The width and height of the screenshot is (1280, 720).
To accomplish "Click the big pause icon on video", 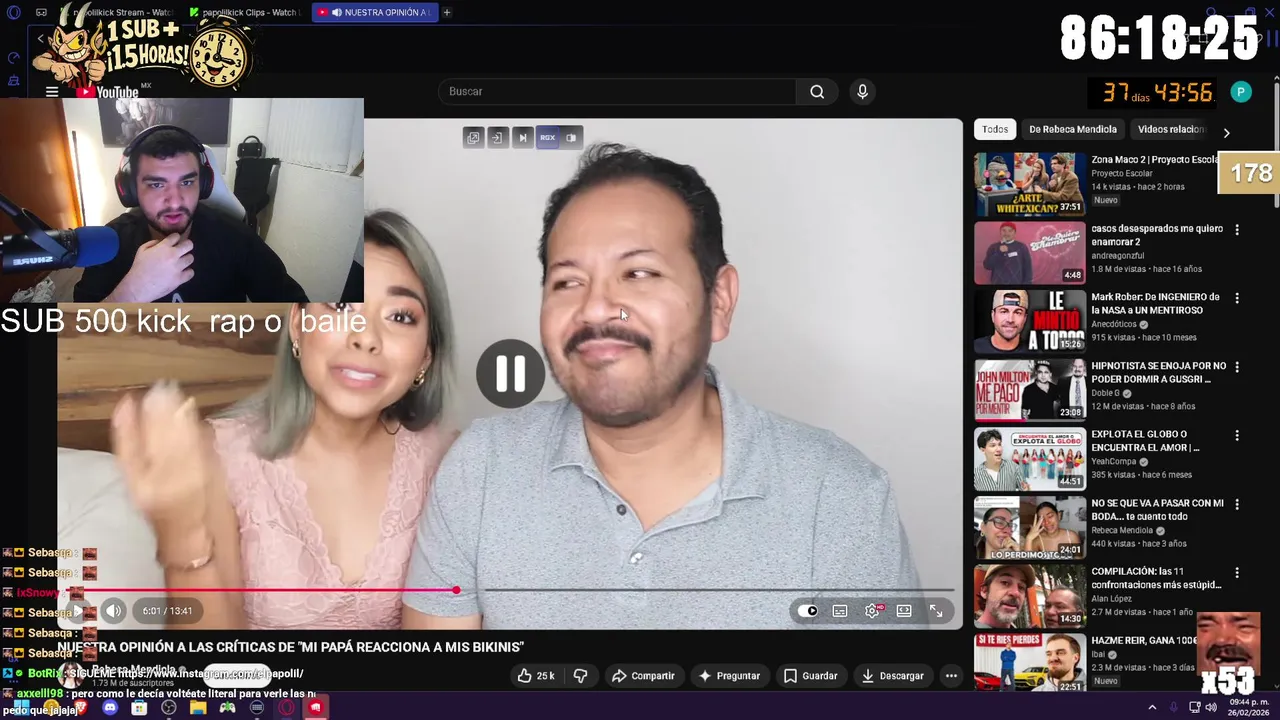I will 511,374.
